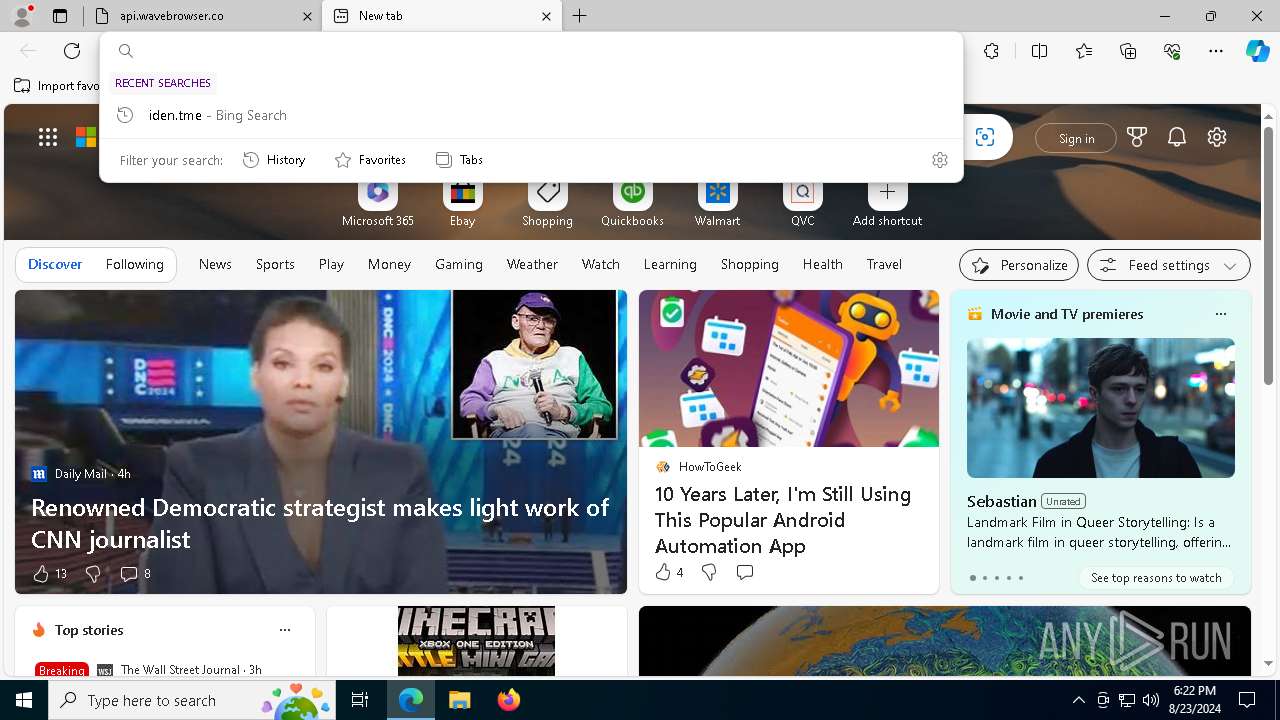
Task: Close the New tab tab
Action: [546, 16]
